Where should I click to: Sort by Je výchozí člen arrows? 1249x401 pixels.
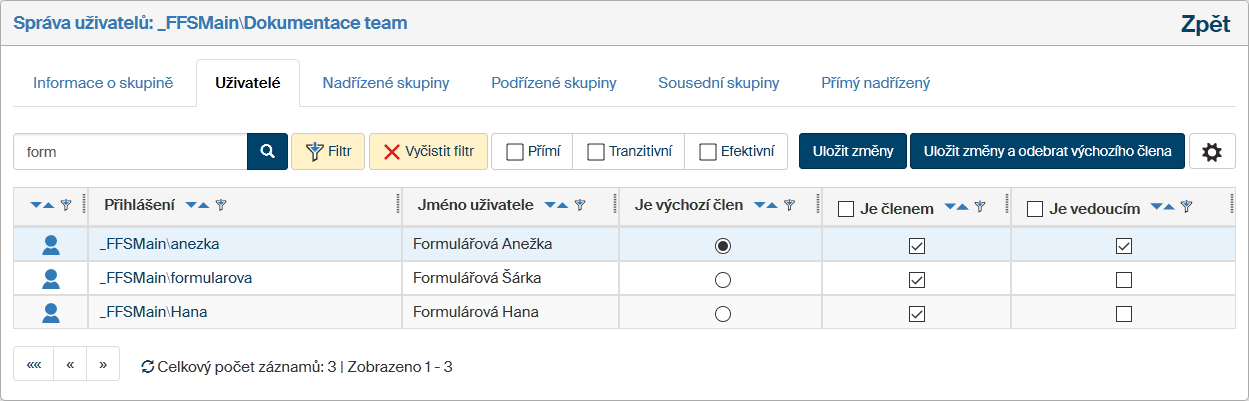(x=766, y=205)
